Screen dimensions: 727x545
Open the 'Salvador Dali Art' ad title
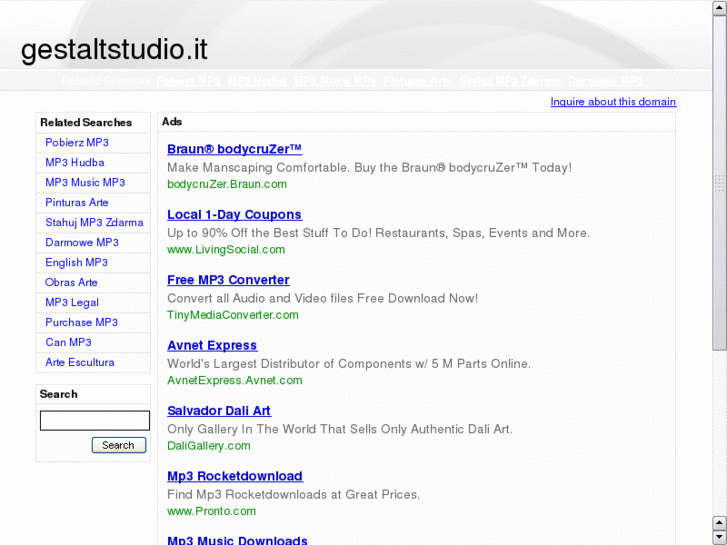(219, 411)
